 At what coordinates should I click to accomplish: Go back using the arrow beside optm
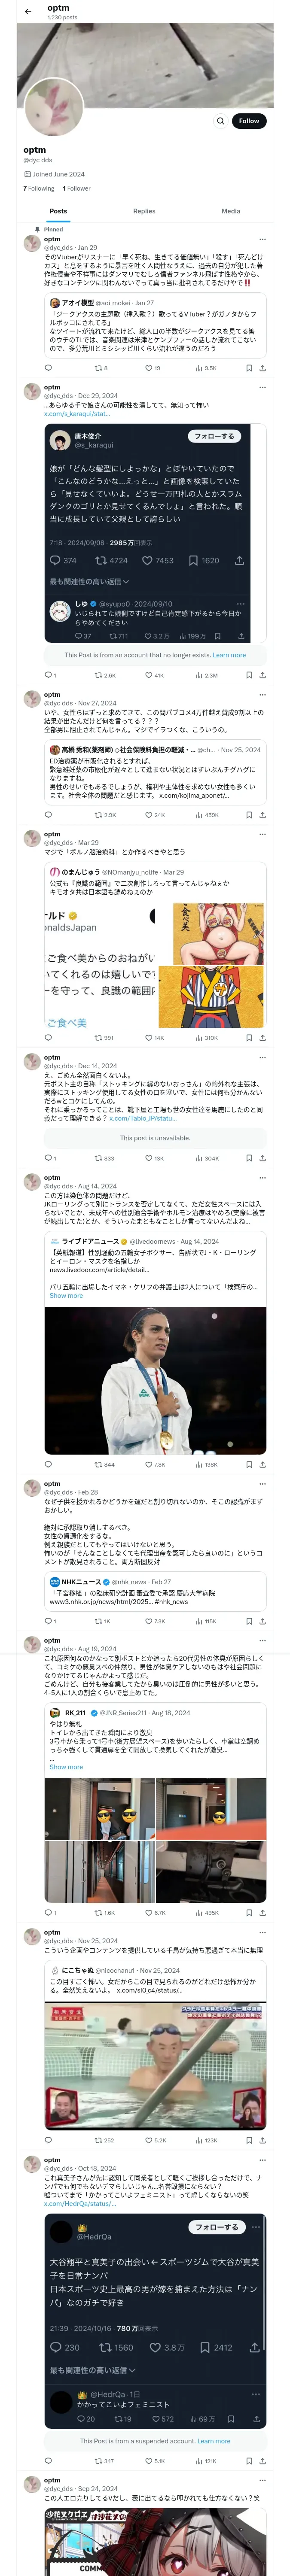coord(28,12)
